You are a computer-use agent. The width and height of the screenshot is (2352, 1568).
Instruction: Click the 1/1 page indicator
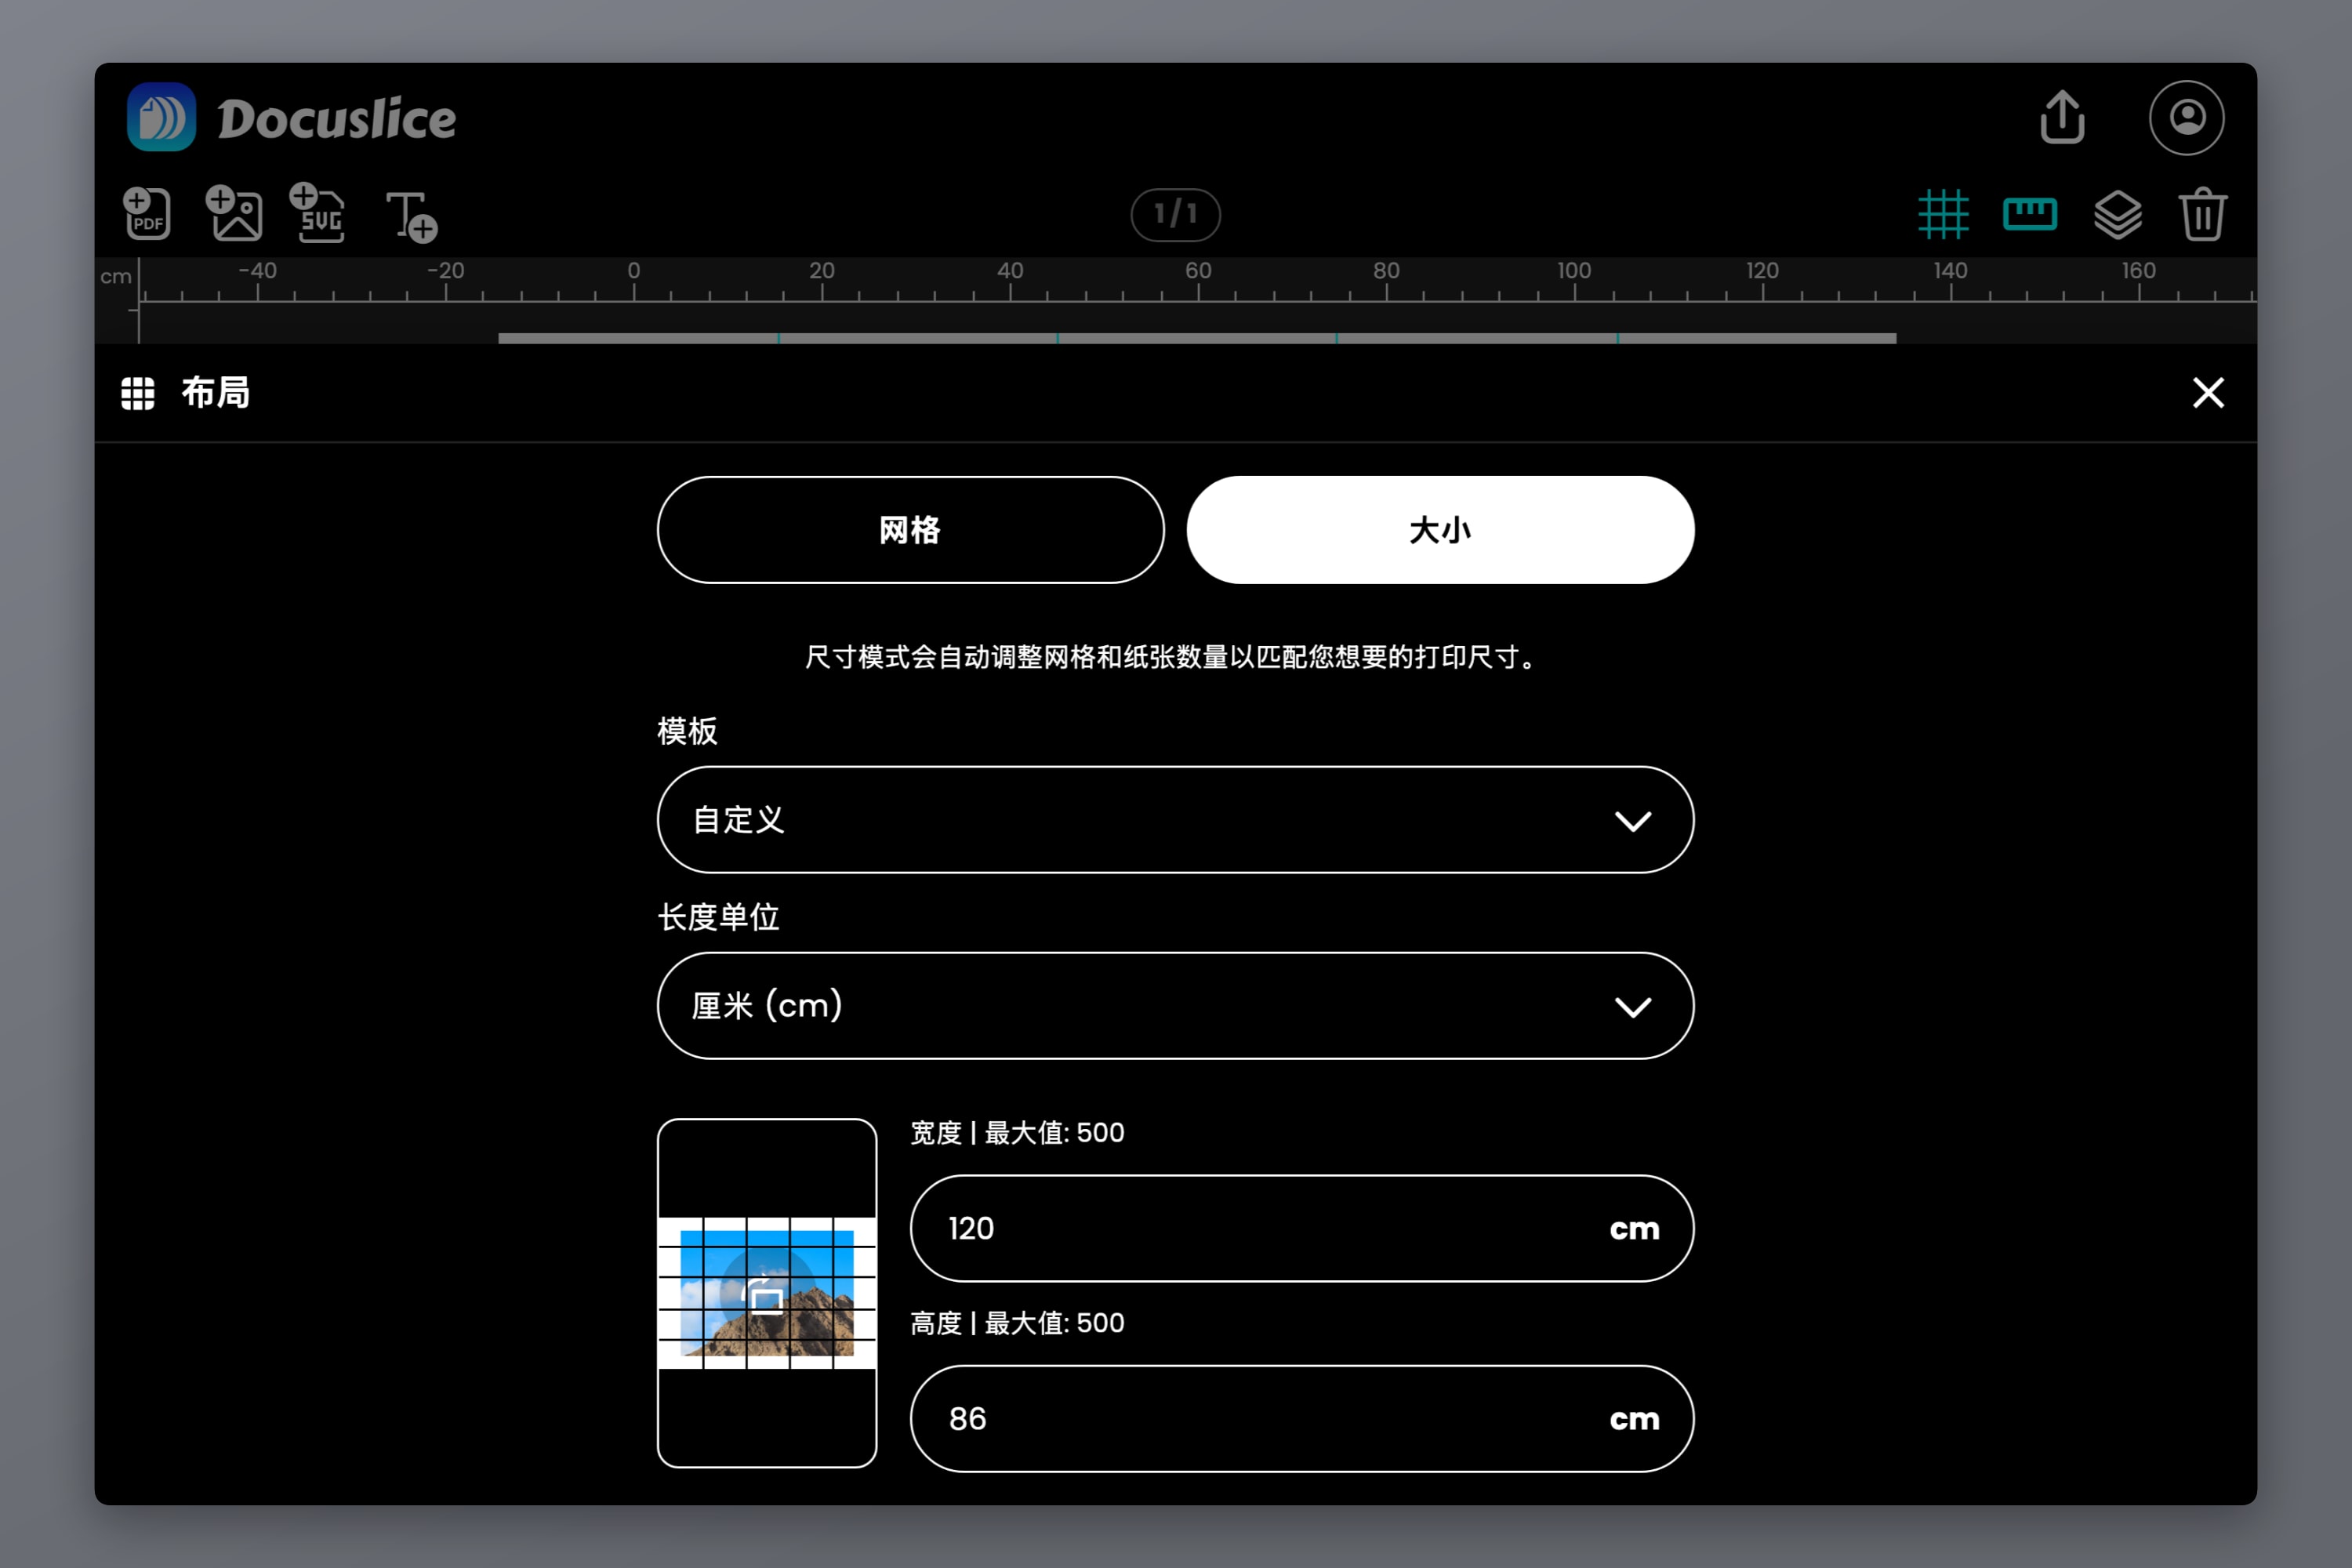coord(1175,214)
